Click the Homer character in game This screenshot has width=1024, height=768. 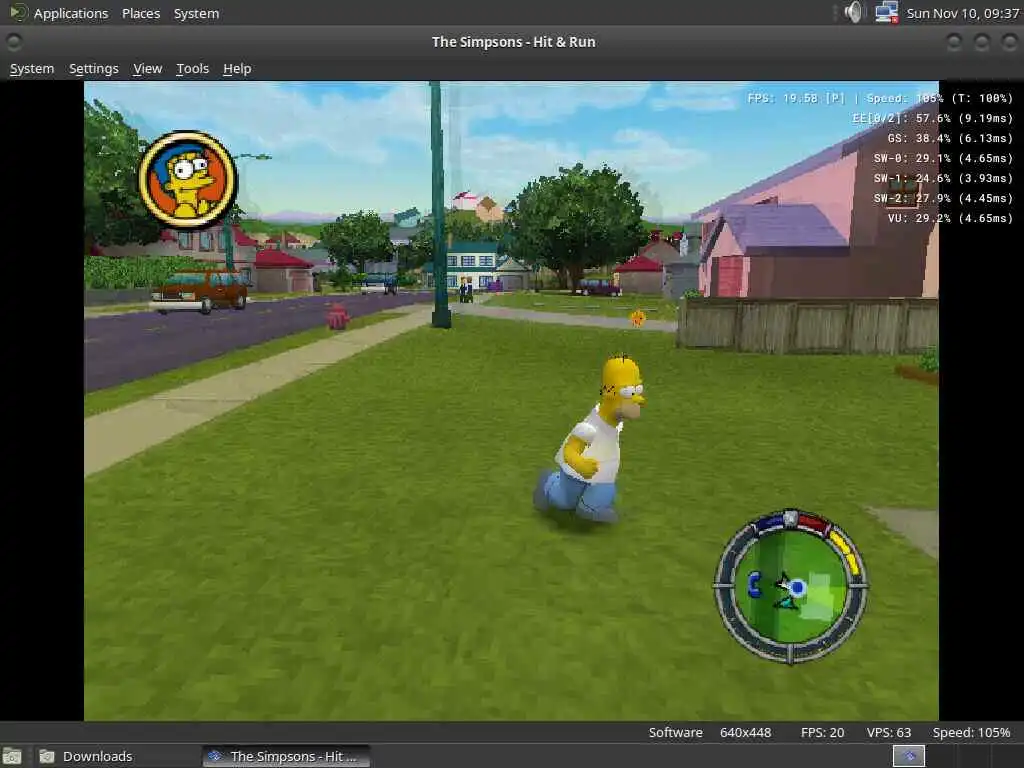coord(592,440)
